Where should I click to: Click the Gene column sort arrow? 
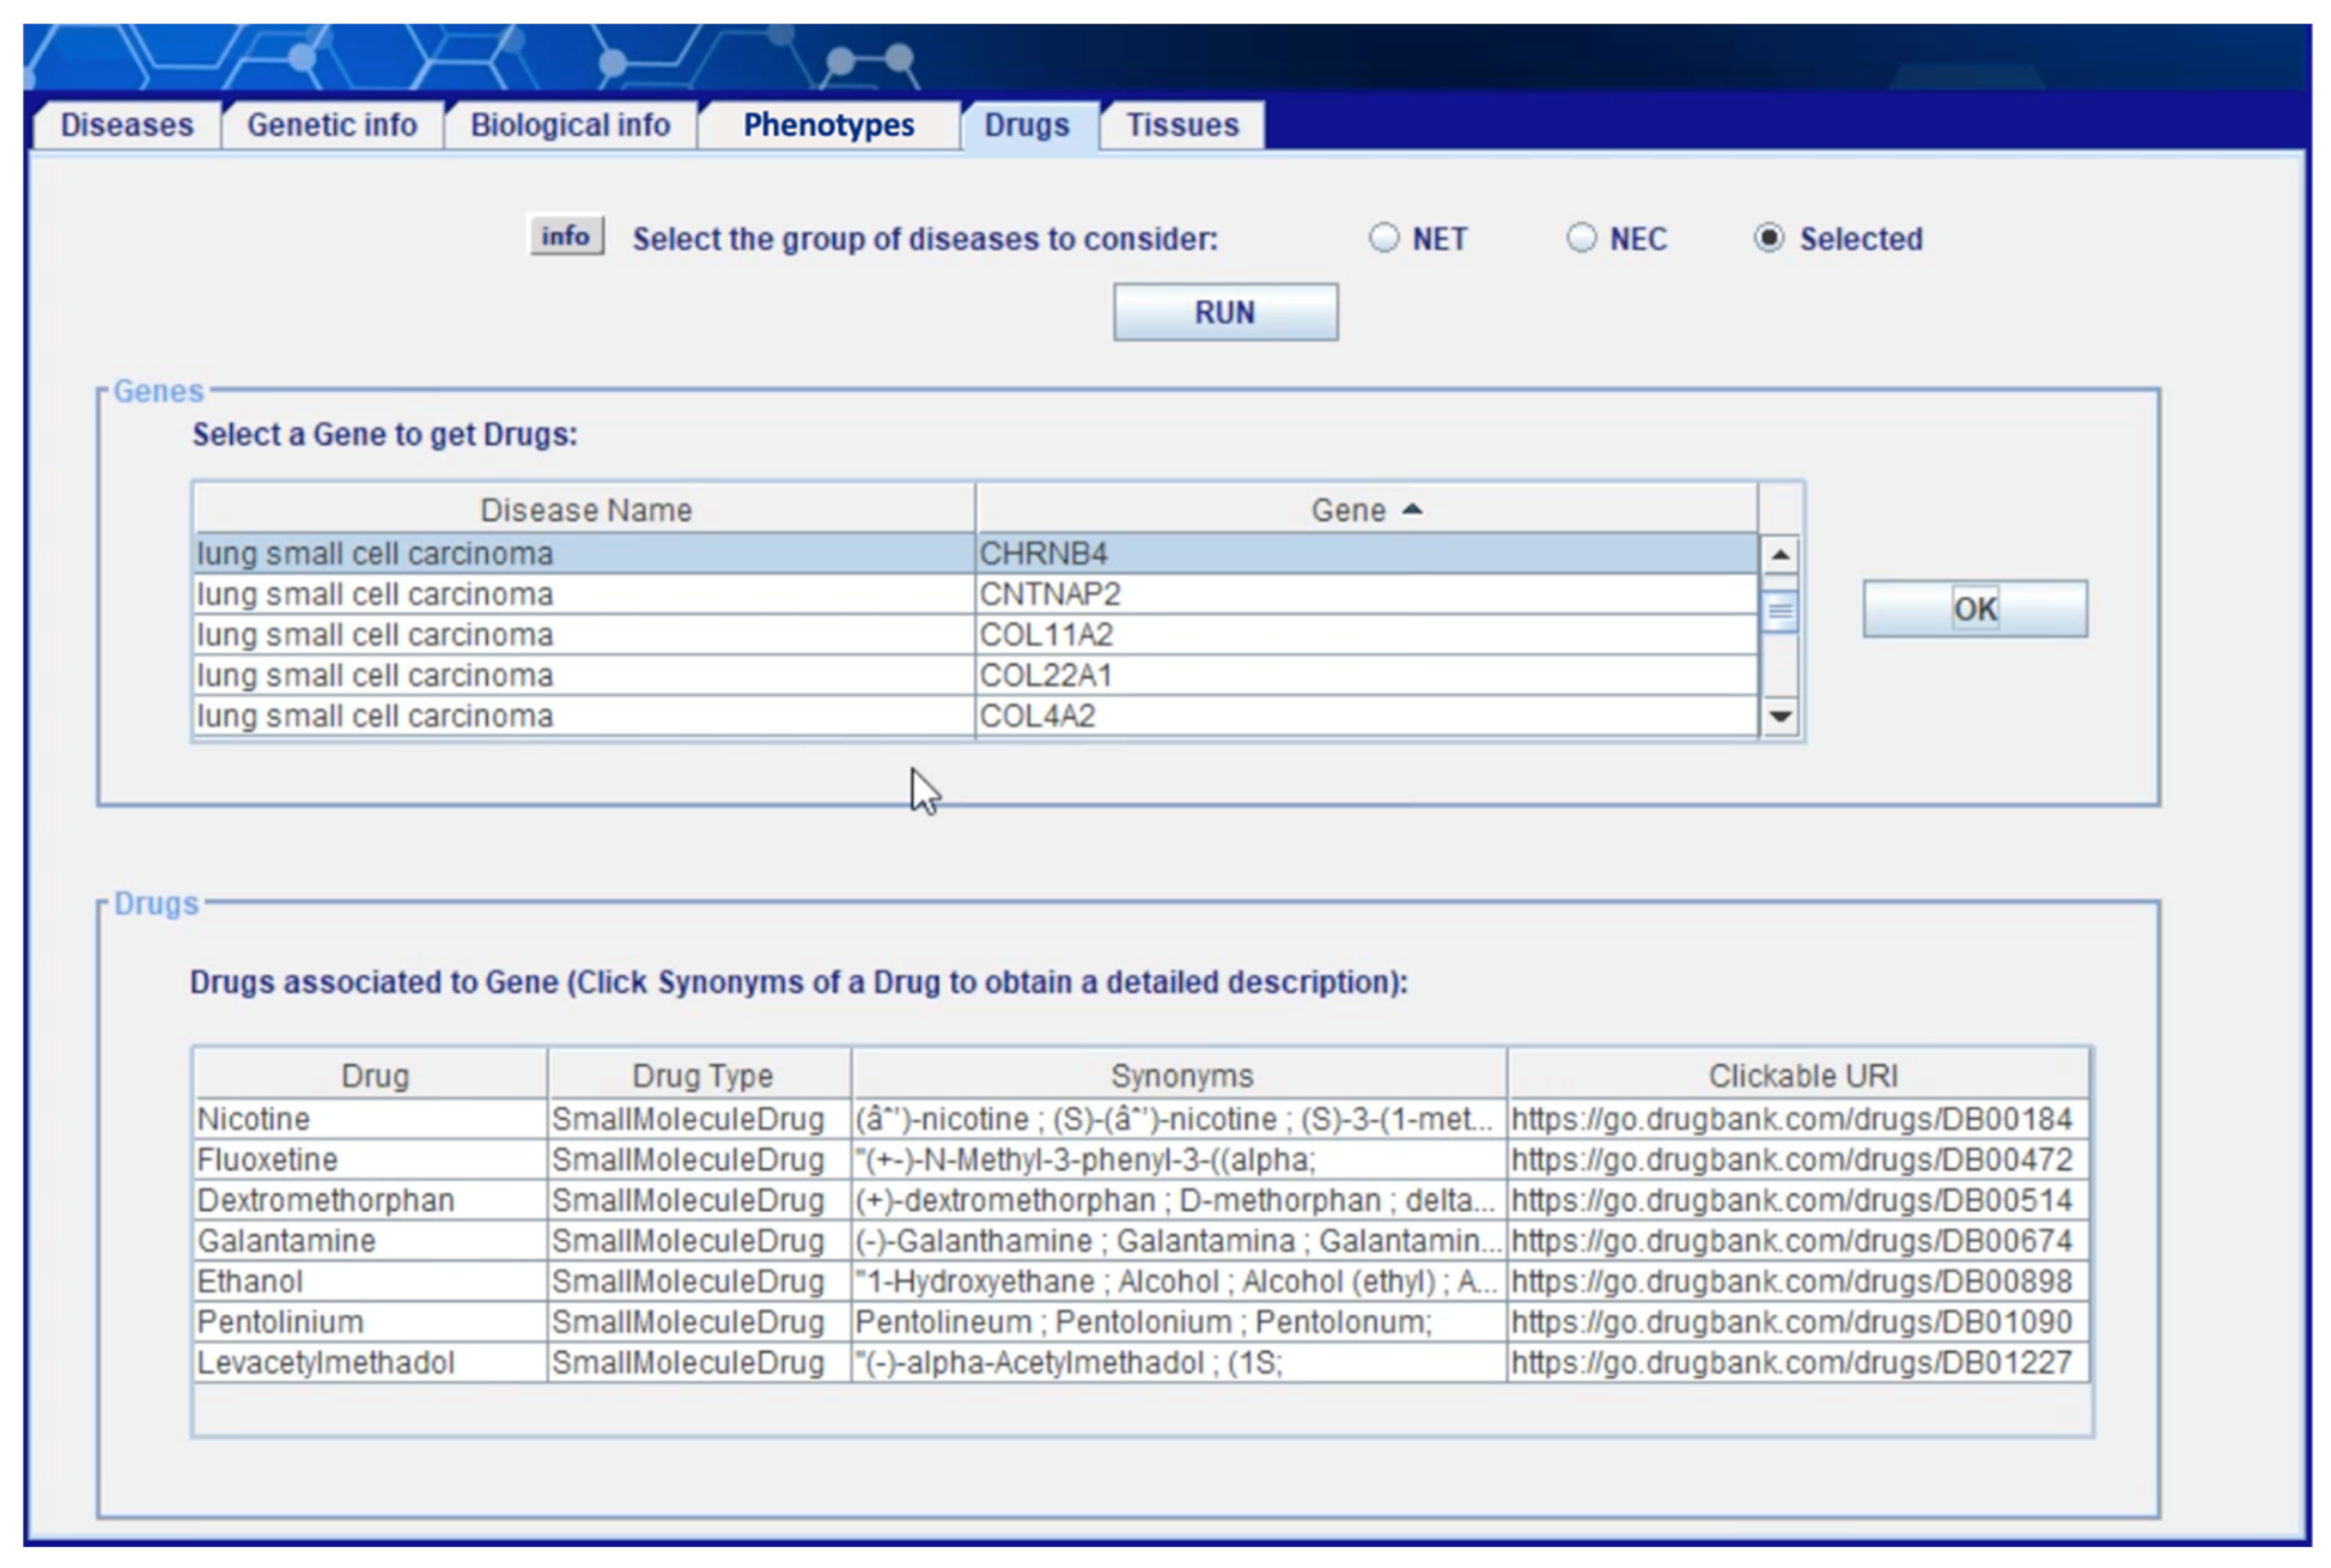(x=1412, y=509)
